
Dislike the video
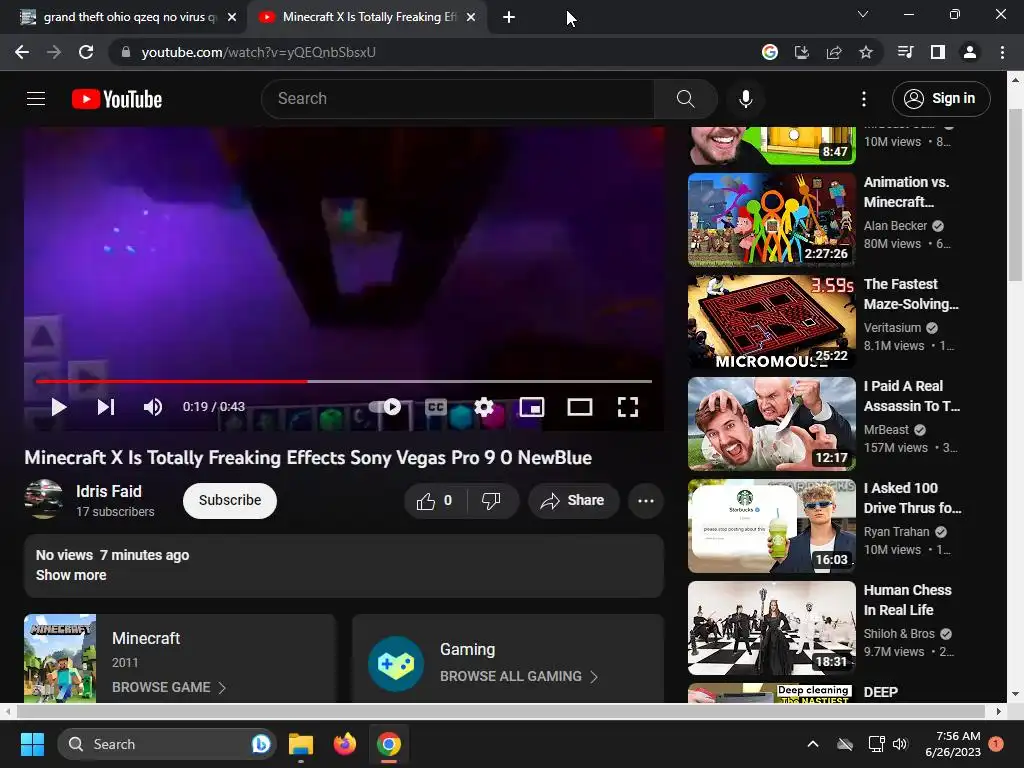[492, 501]
